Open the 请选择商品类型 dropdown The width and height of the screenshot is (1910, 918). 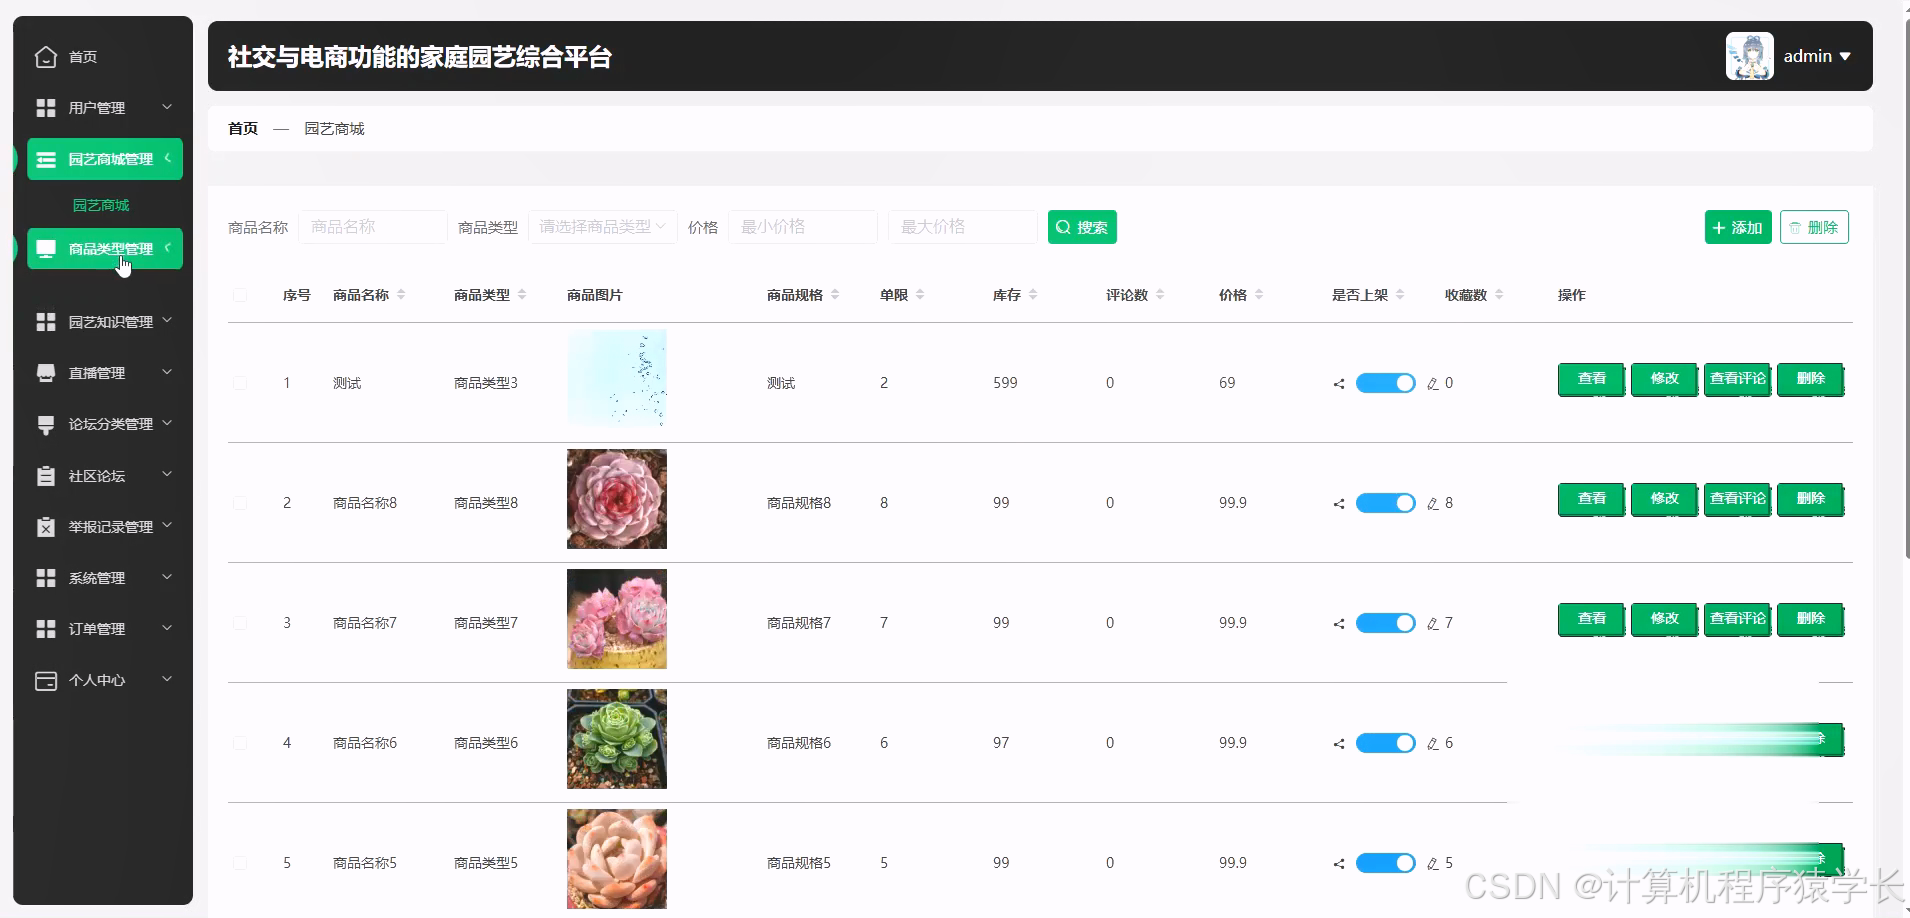pyautogui.click(x=600, y=227)
